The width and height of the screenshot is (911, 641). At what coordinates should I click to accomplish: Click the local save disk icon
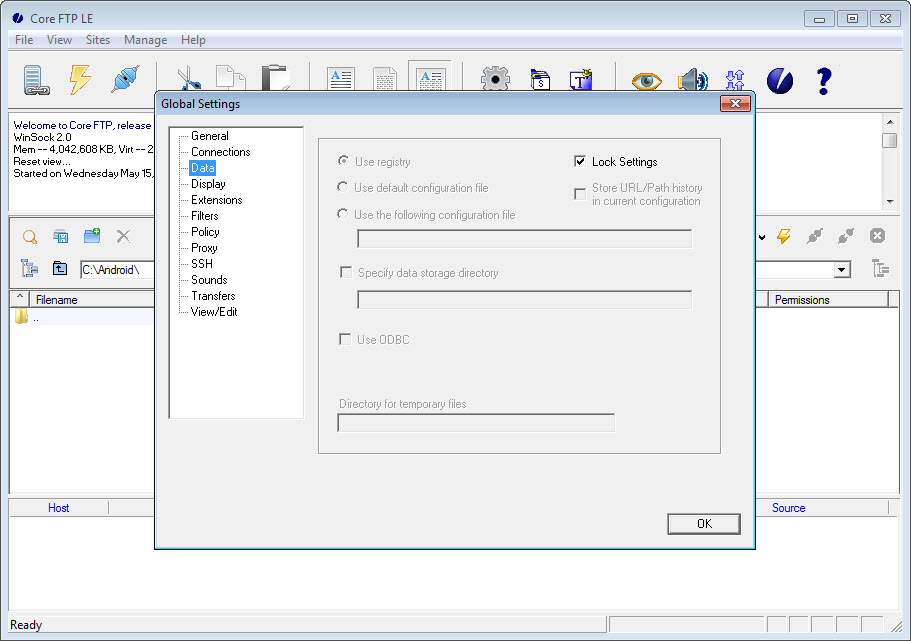coord(60,236)
